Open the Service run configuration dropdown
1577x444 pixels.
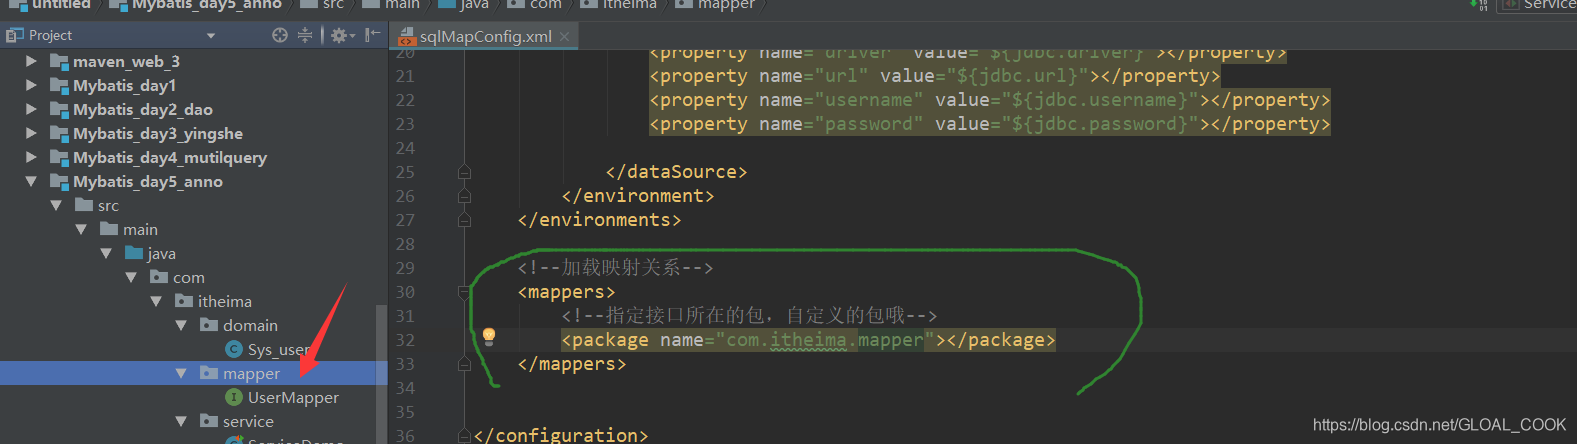1538,5
